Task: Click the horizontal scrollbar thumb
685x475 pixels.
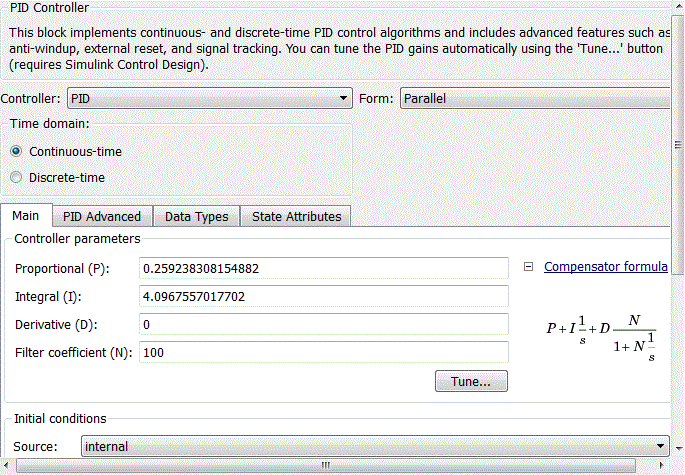Action: click(x=325, y=465)
